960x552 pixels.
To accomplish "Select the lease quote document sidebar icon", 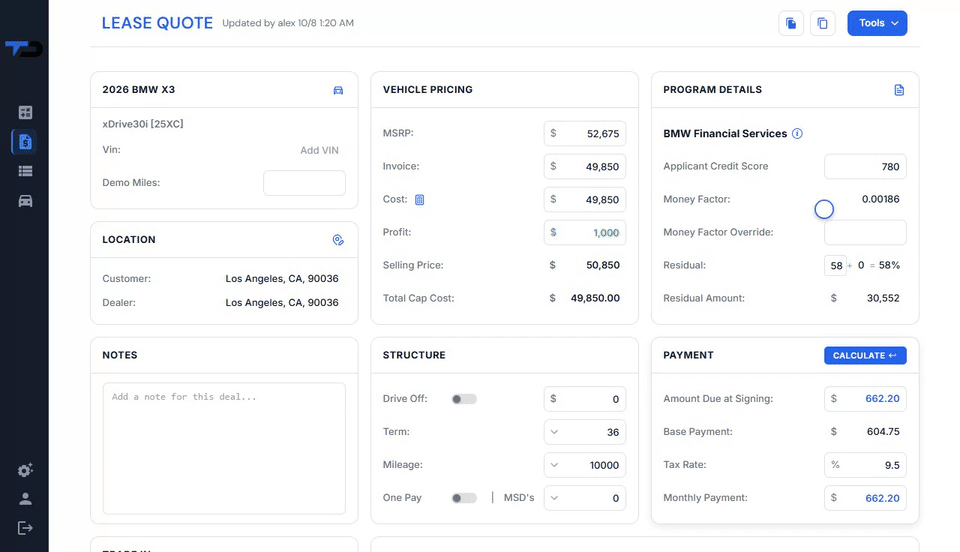I will (25, 142).
